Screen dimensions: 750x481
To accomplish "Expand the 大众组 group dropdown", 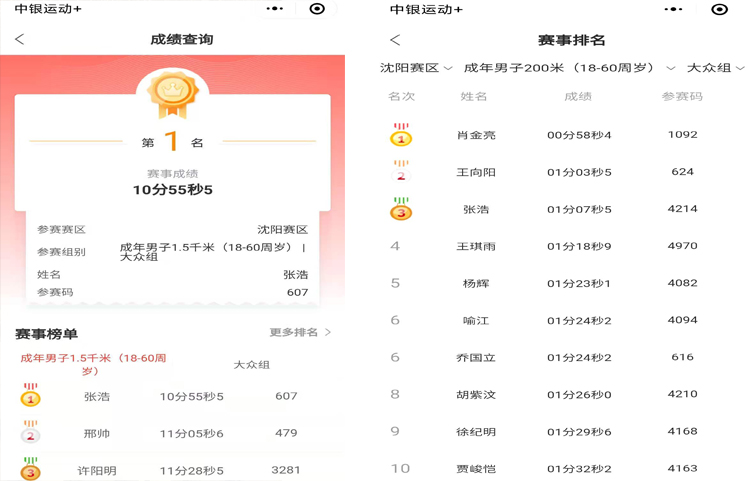I will click(715, 68).
